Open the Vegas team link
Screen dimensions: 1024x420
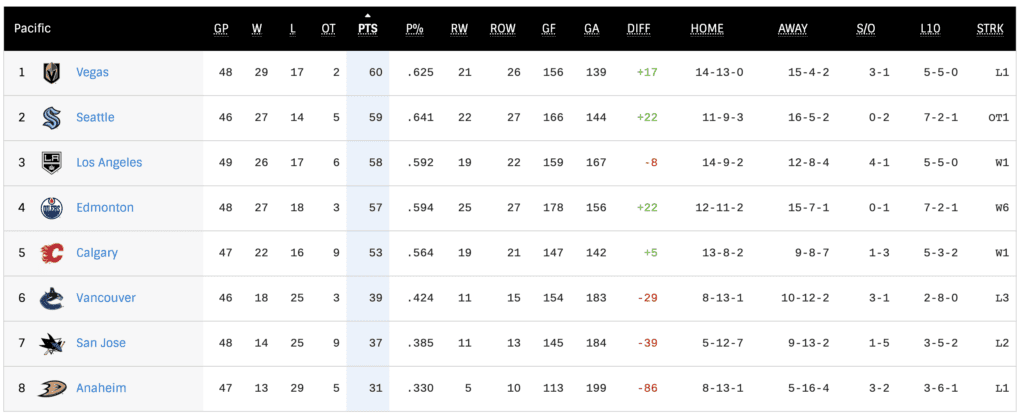[92, 73]
